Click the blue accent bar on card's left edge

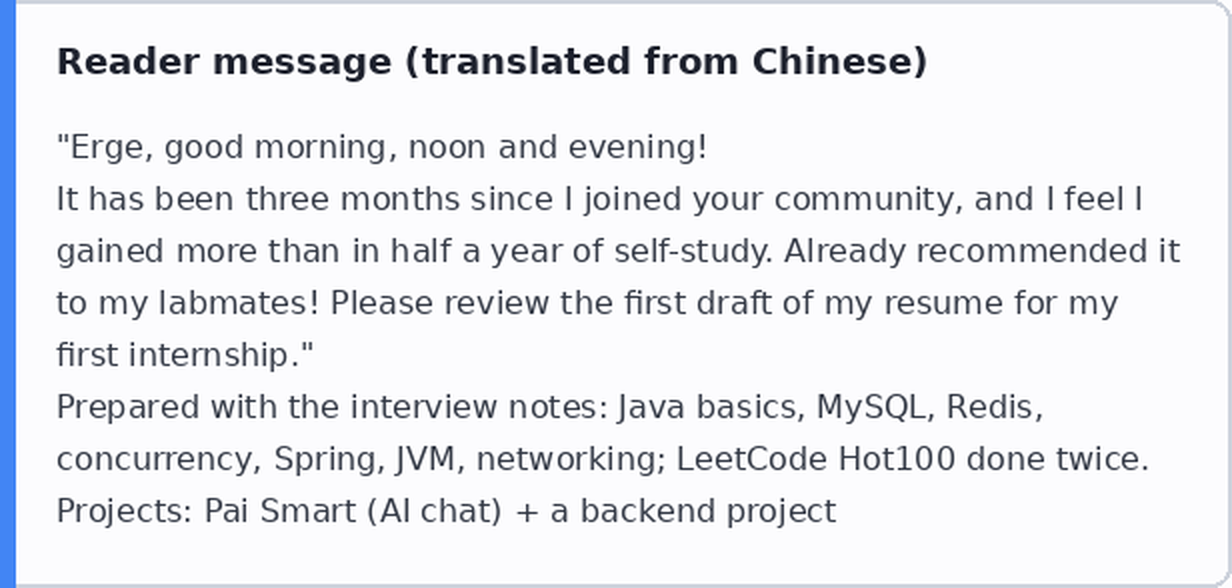coord(8,294)
